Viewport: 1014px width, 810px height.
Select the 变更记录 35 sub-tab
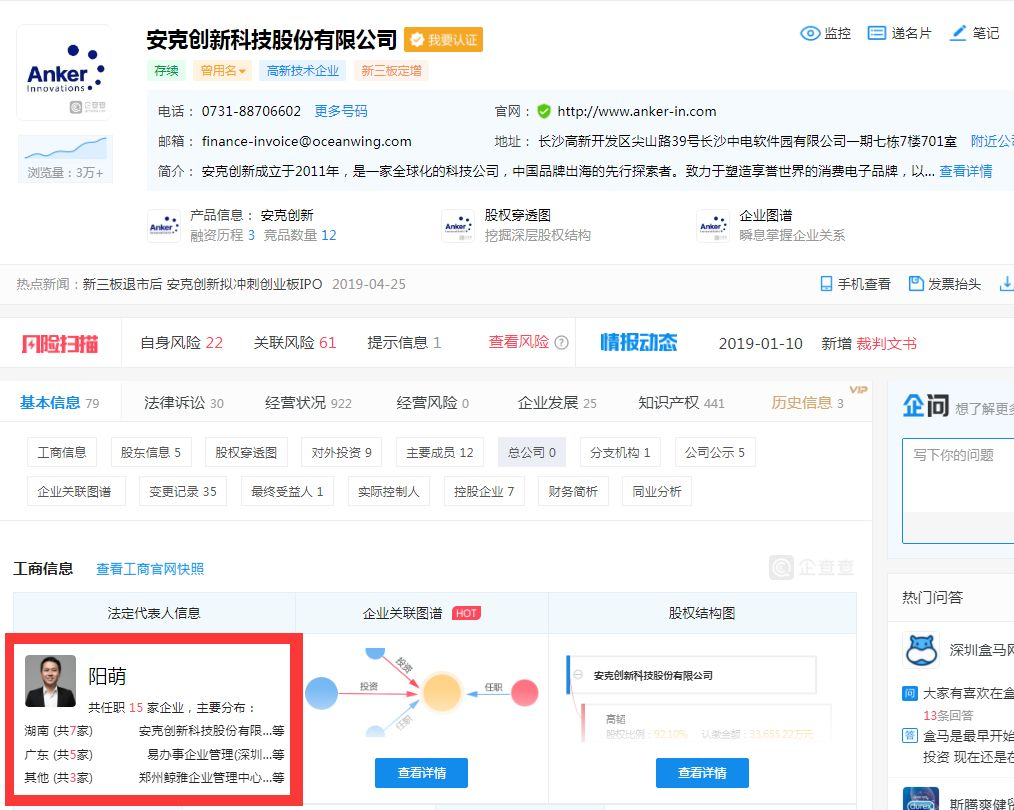[183, 492]
